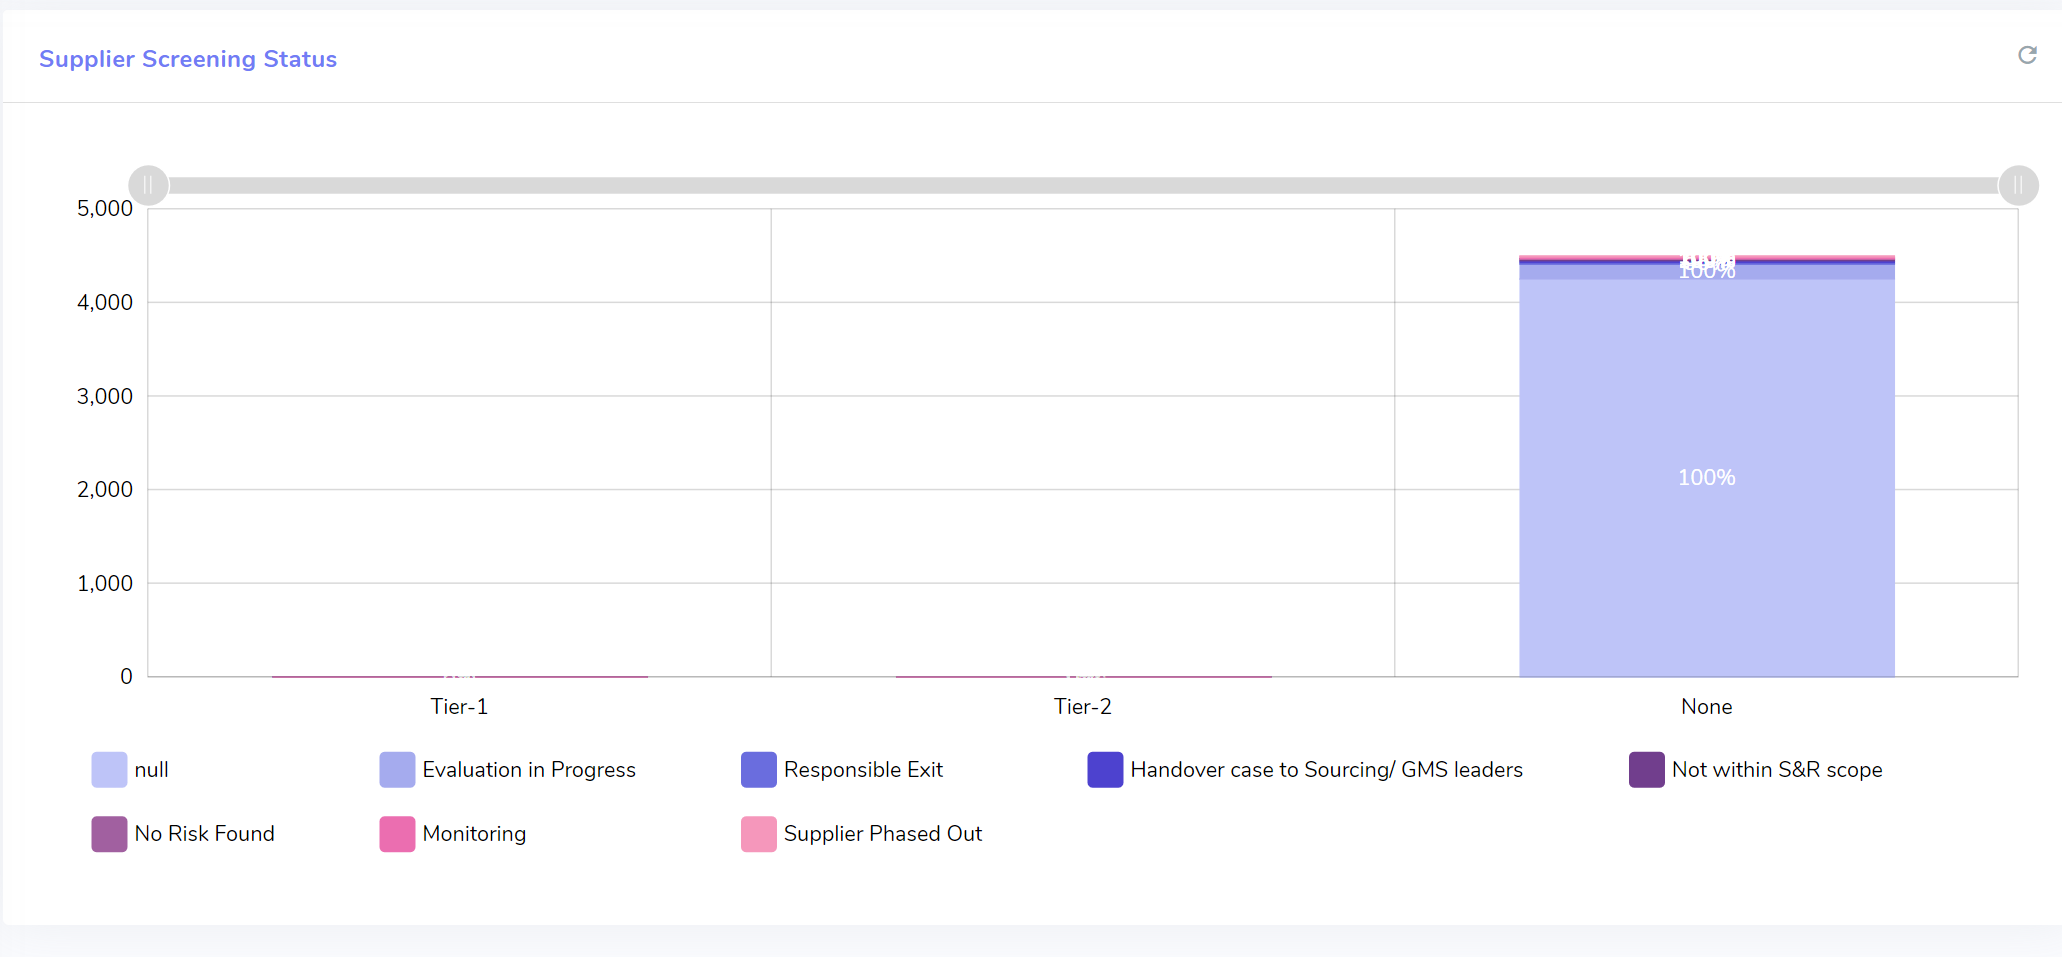The width and height of the screenshot is (2062, 957).
Task: Toggle the null legend swatch
Action: tap(109, 770)
